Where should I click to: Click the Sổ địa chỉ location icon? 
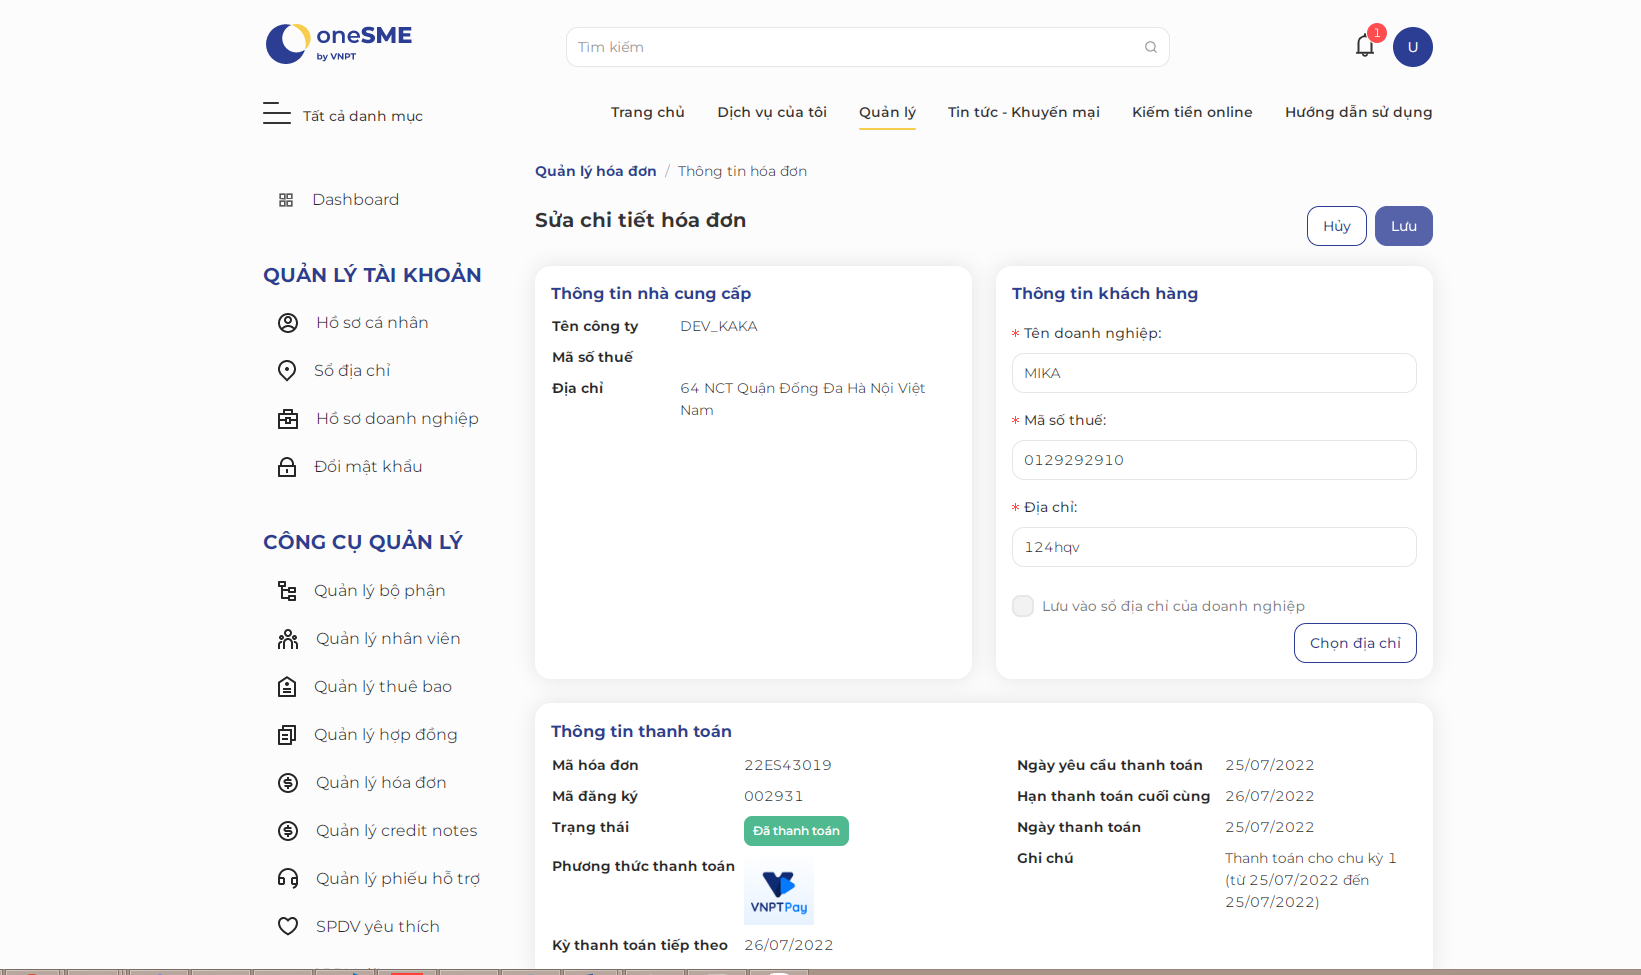(287, 371)
